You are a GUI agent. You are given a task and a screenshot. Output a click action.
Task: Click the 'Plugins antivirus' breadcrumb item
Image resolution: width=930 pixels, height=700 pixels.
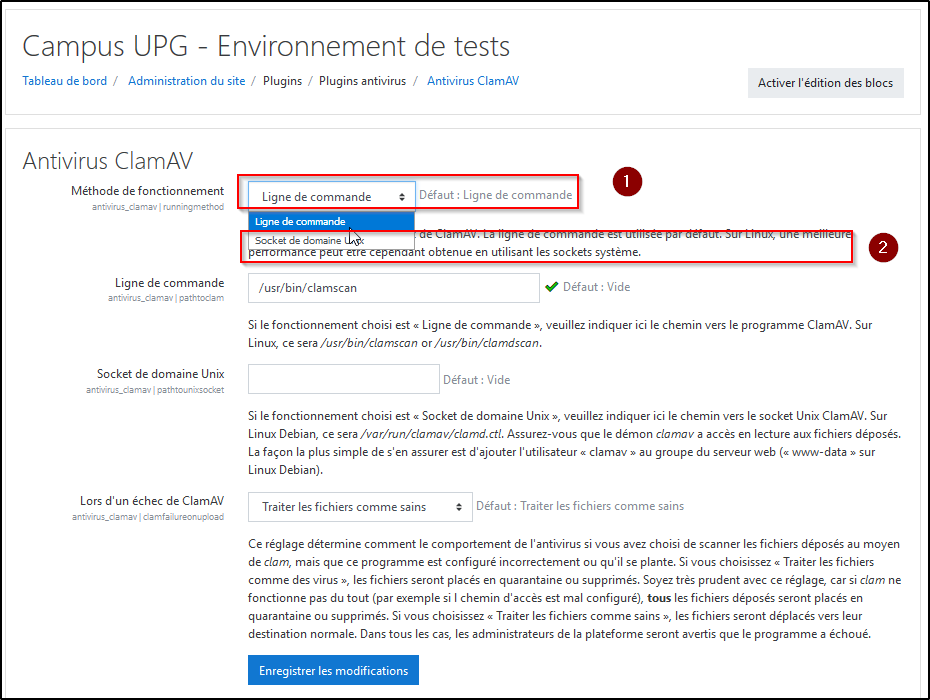362,81
